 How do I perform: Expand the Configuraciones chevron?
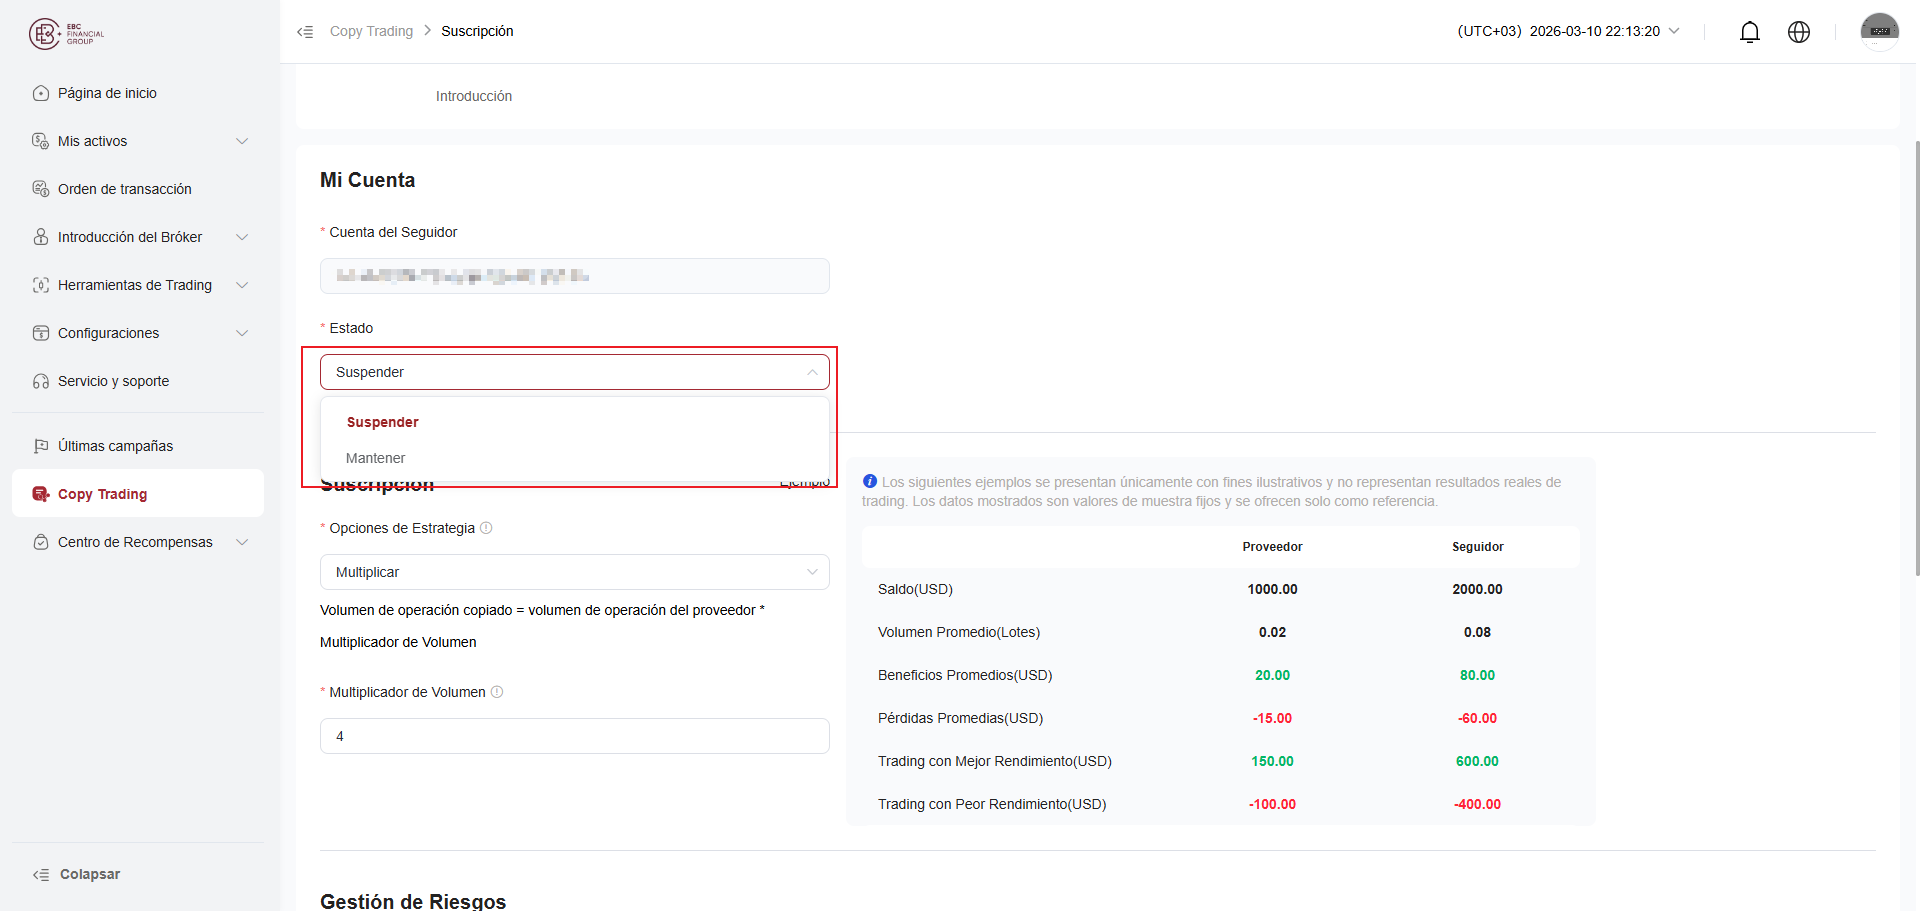242,333
